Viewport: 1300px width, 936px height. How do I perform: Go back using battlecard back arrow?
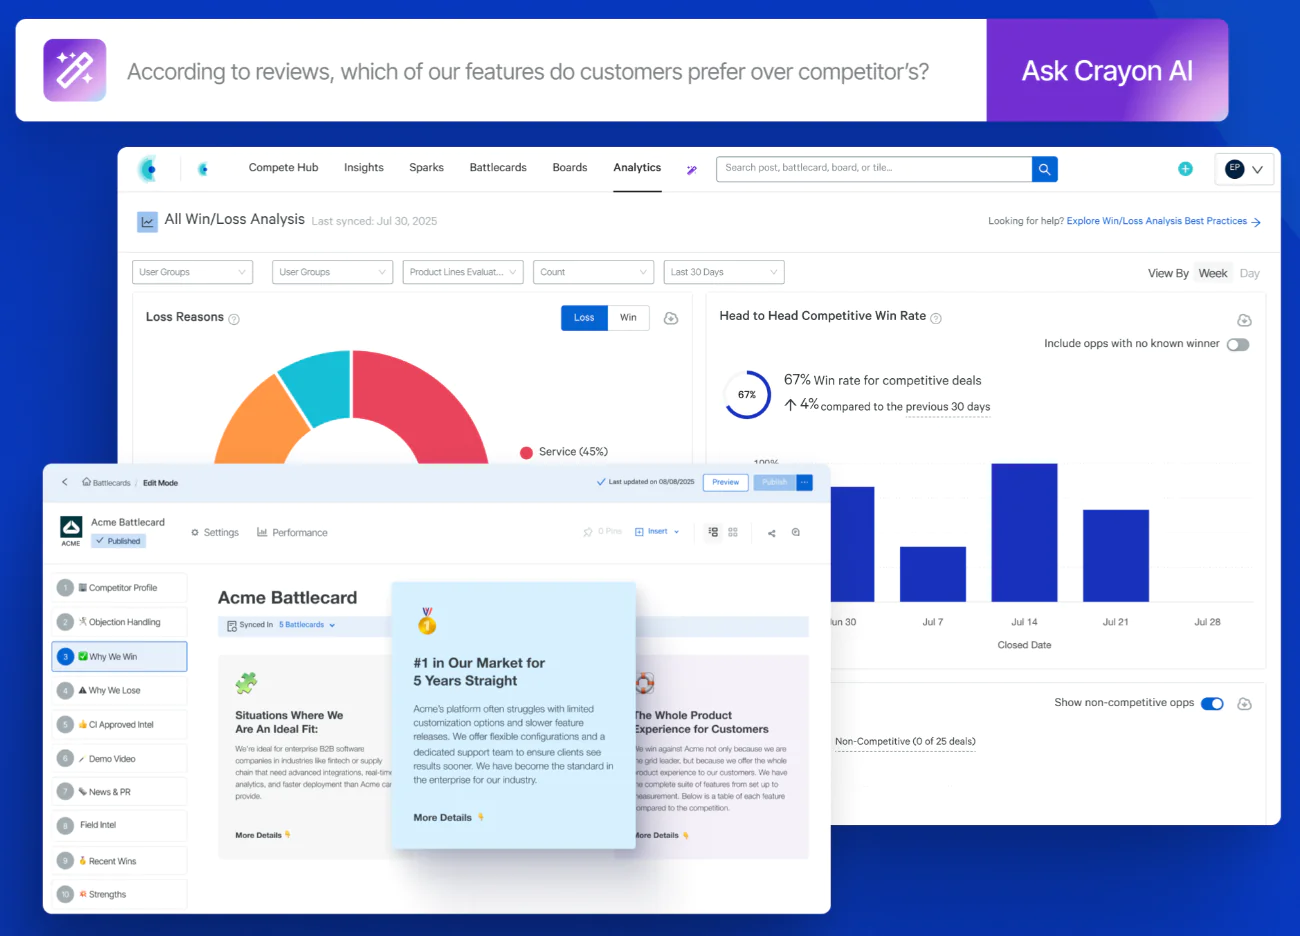click(65, 482)
